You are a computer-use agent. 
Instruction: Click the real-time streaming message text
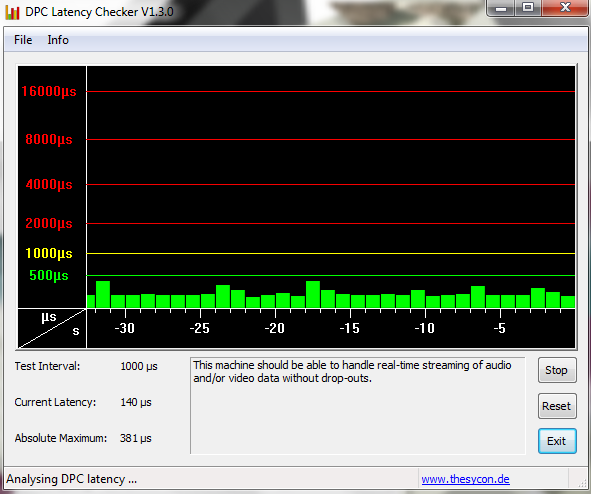click(352, 372)
